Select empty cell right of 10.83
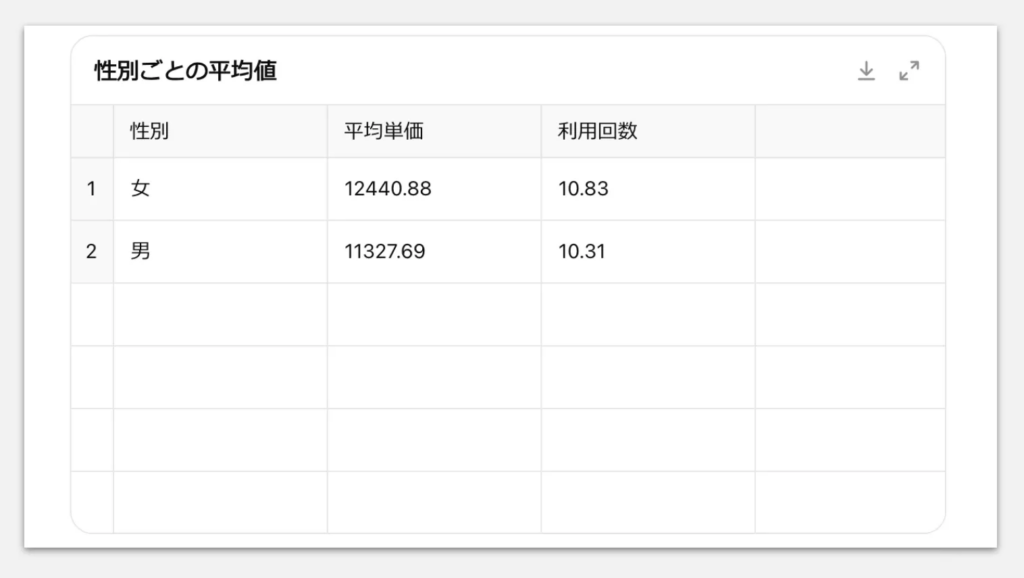 click(x=849, y=189)
